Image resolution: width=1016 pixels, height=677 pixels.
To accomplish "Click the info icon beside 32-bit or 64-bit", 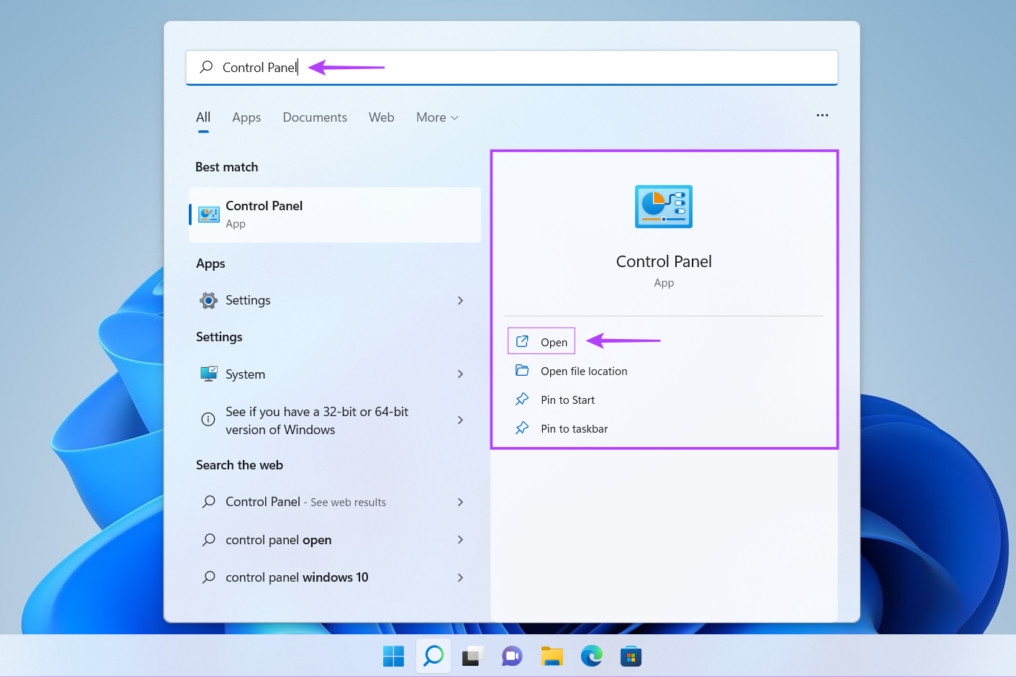I will (x=208, y=419).
